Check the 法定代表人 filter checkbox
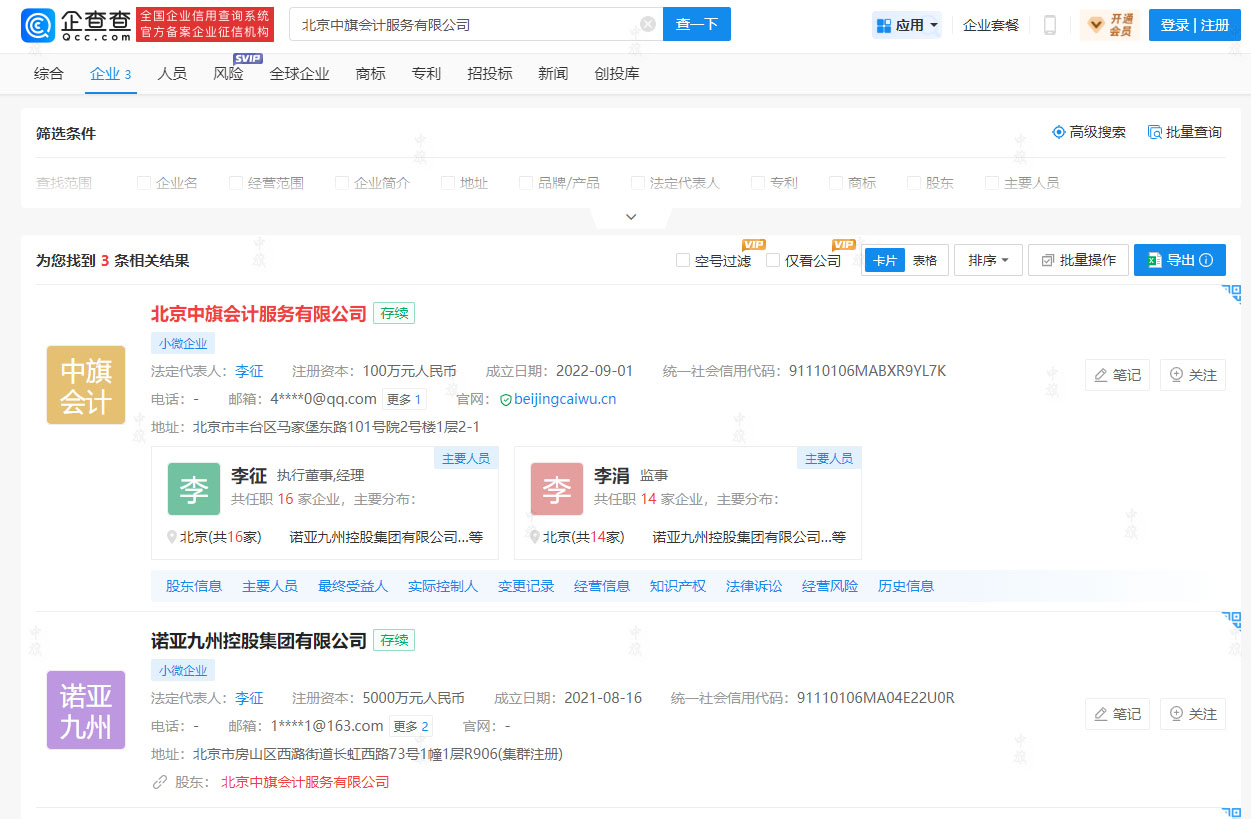This screenshot has width=1251, height=819. pos(637,182)
